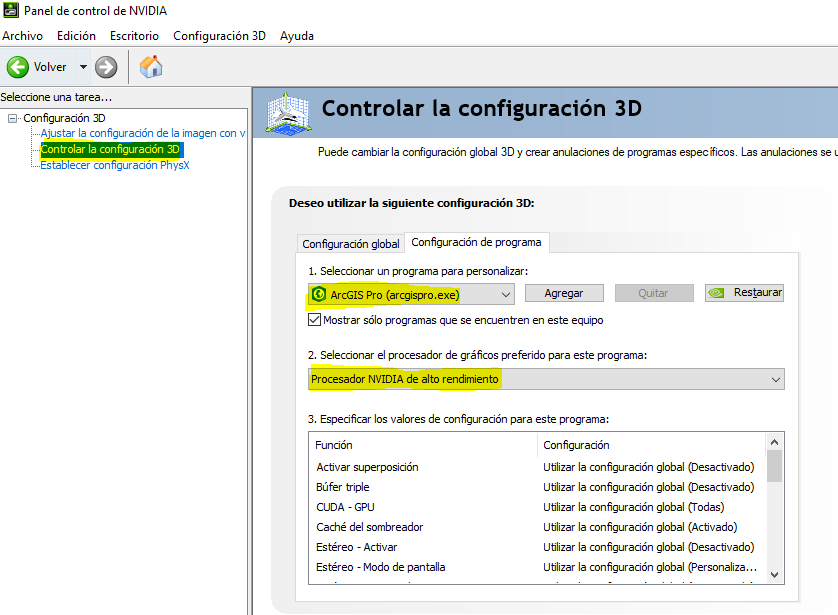Viewport: 838px width, 615px height.
Task: Click shader cache value global (Activado)
Action: pos(640,527)
